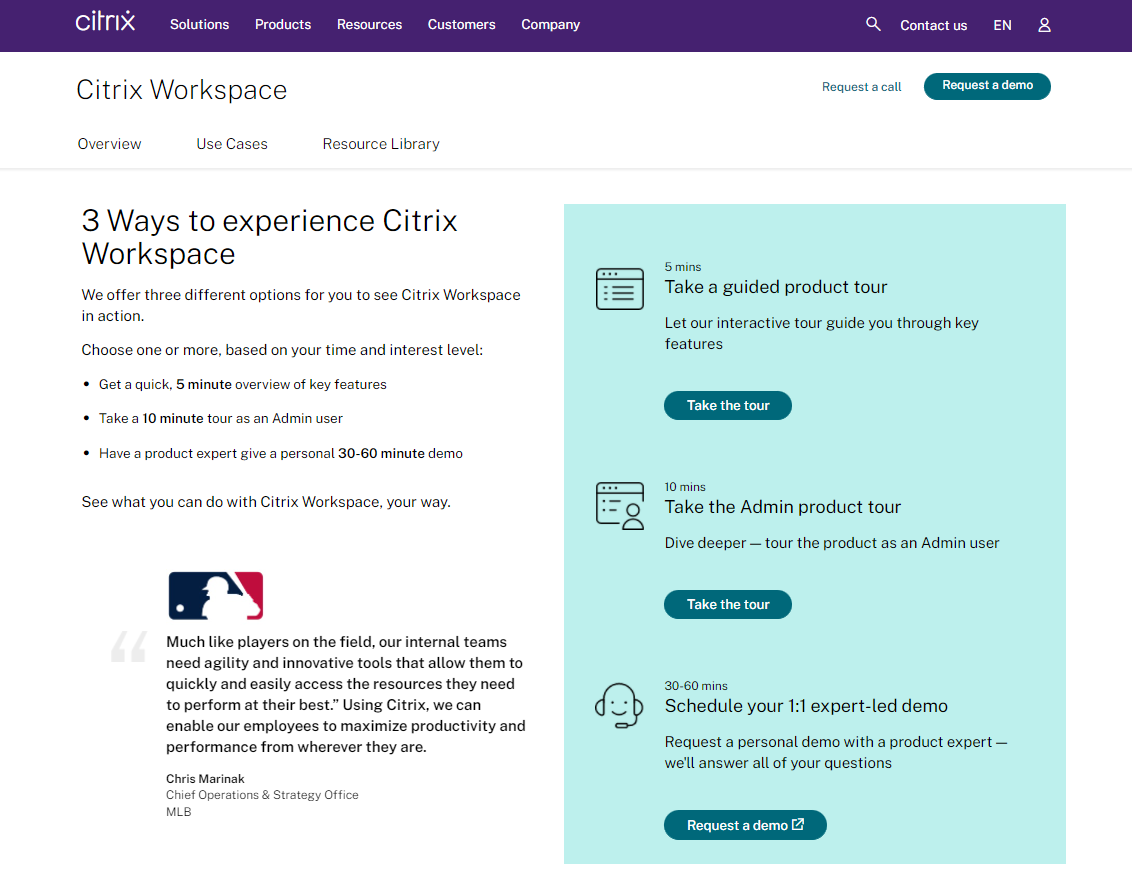1132x888 pixels.
Task: Click Take the tour under guided product tour
Action: point(728,405)
